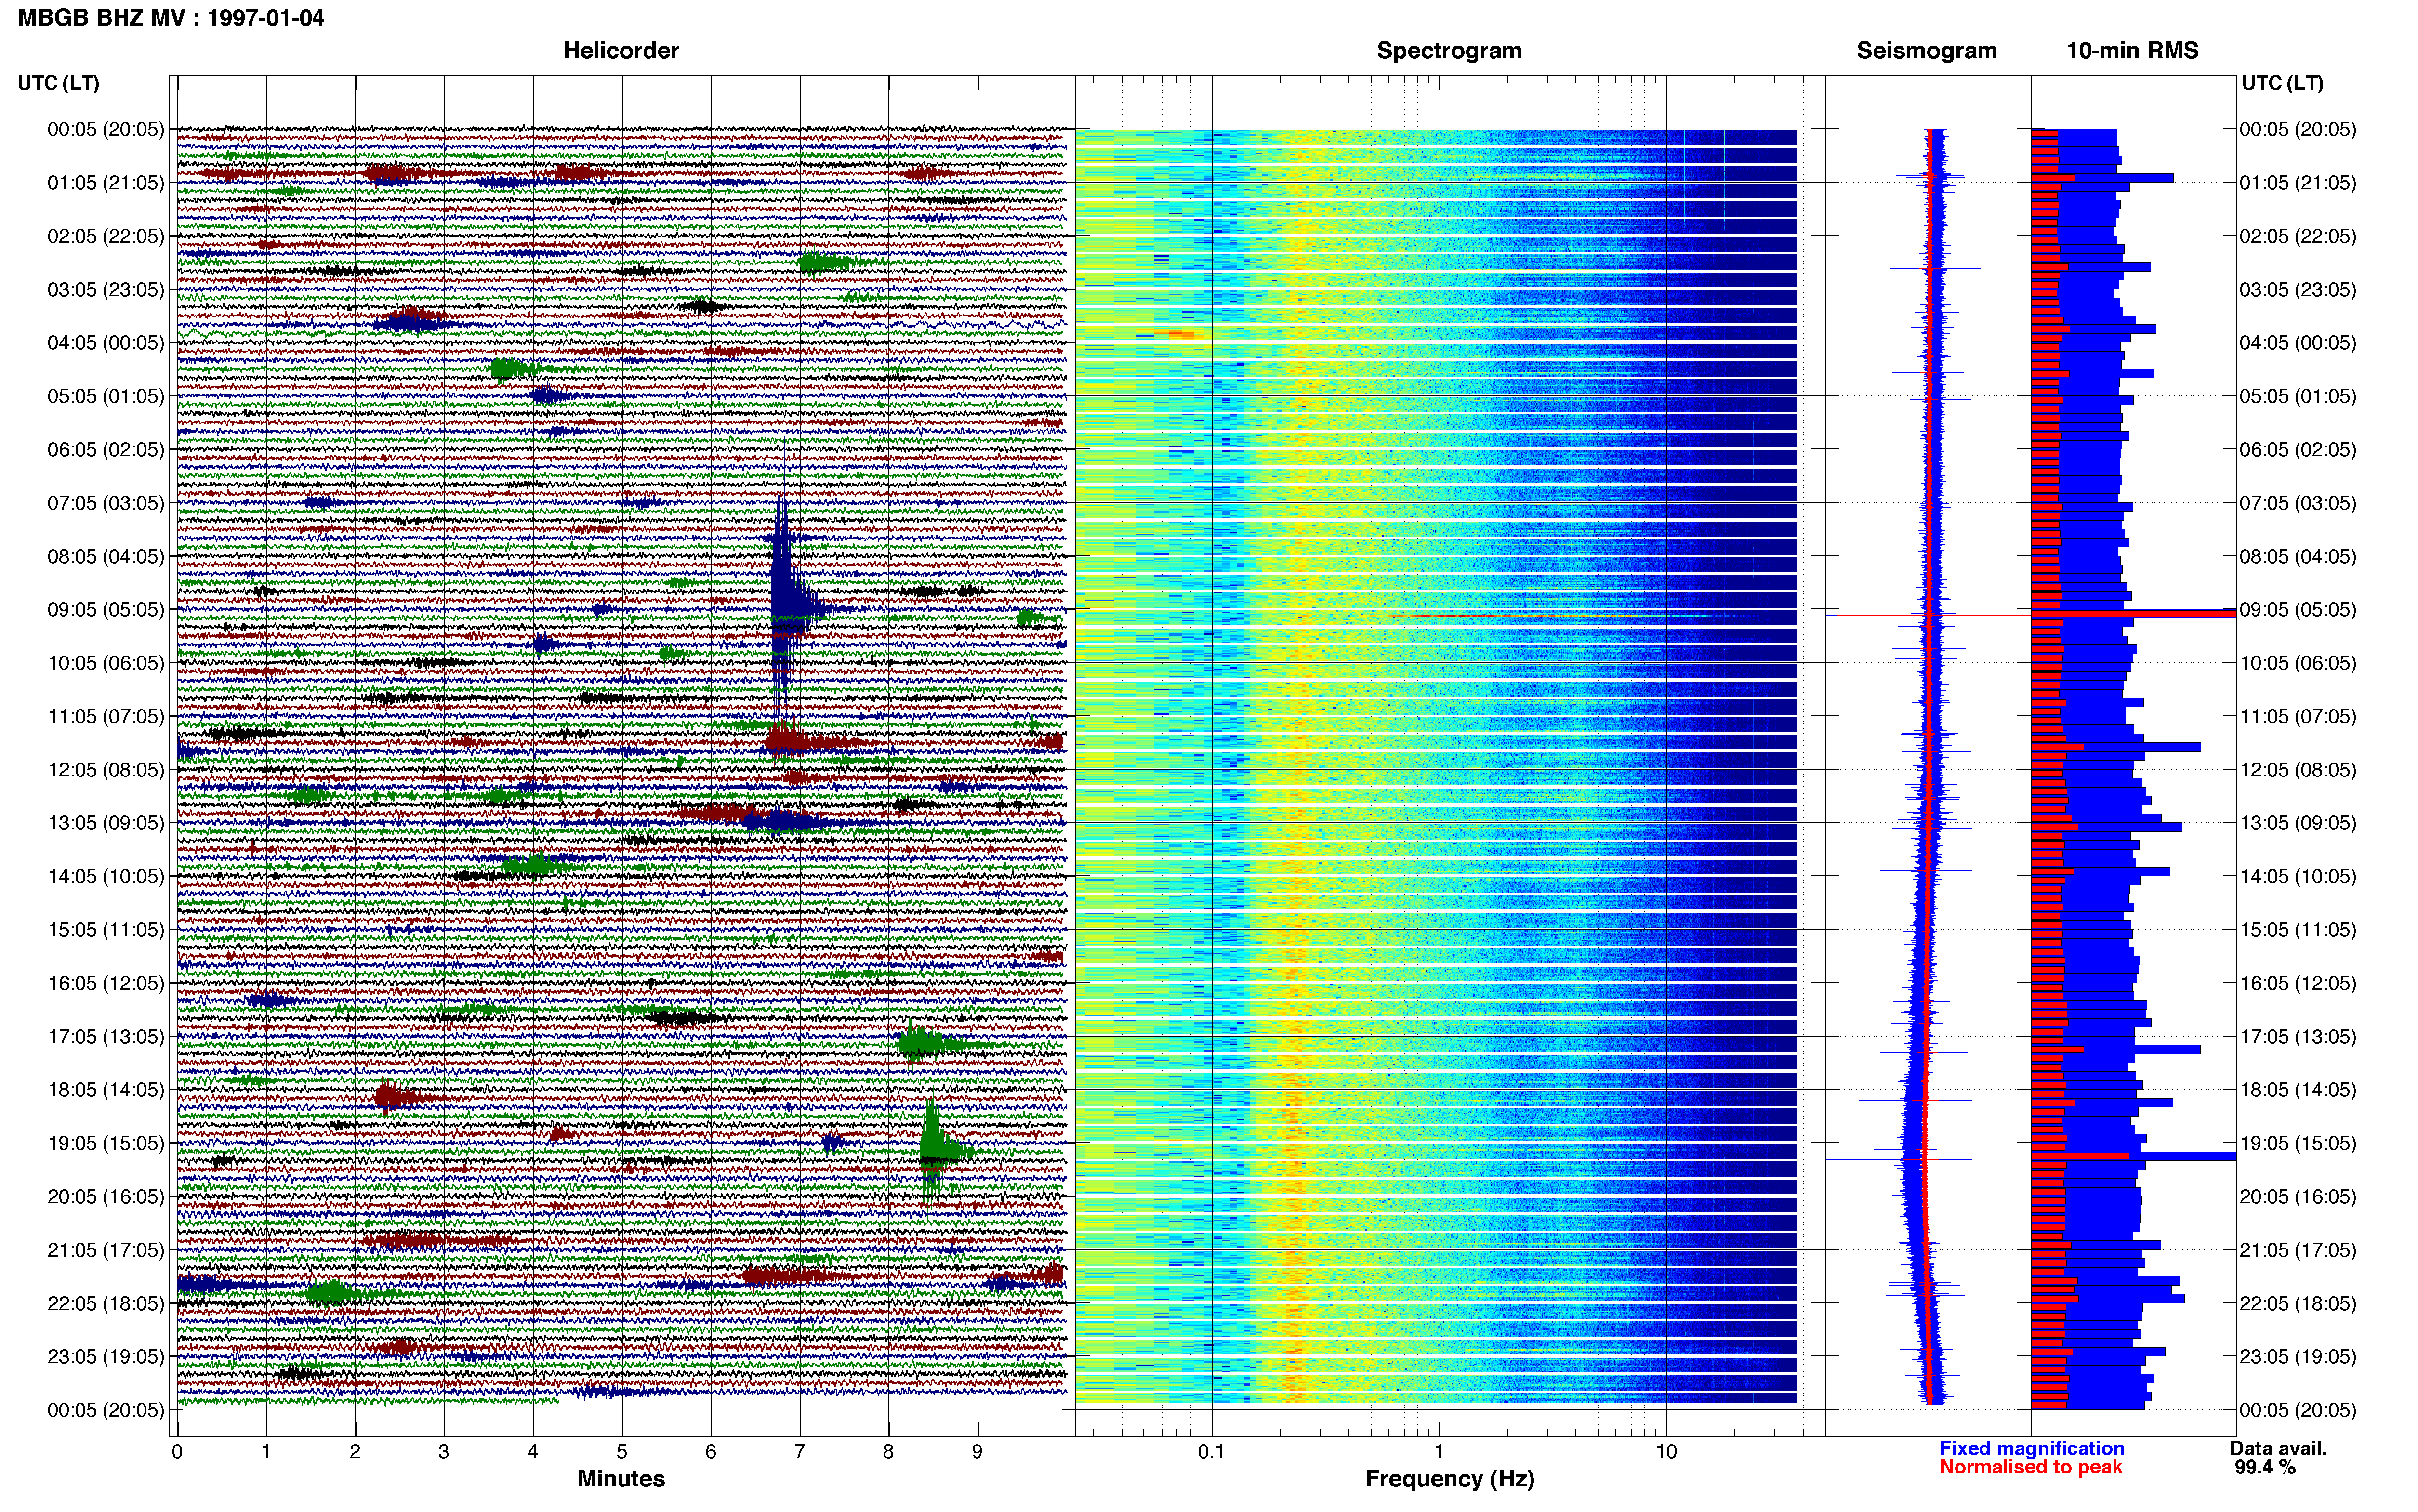This screenshot has width=2418, height=1512.
Task: Click the 'Data avail.' label
Action: pos(2278,1448)
